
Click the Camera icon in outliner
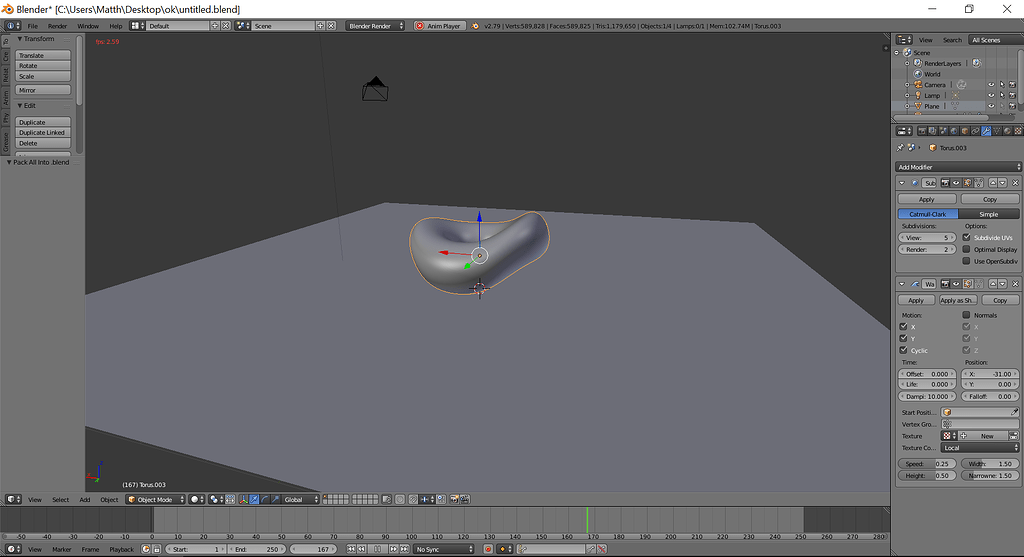click(918, 85)
